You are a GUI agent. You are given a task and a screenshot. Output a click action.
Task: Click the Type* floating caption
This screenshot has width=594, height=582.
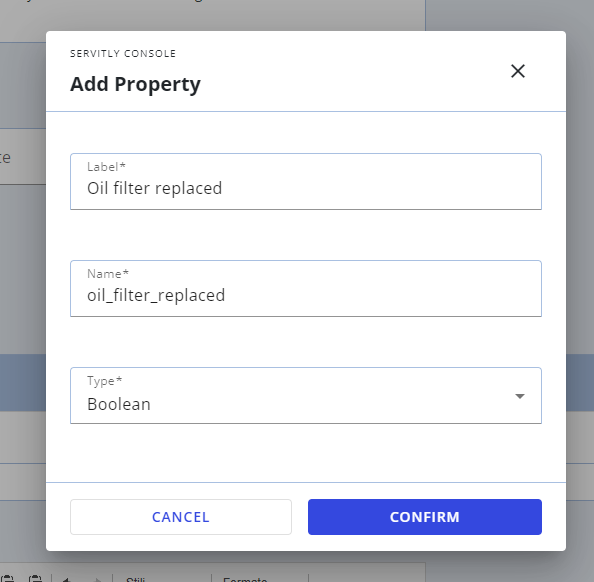point(105,381)
